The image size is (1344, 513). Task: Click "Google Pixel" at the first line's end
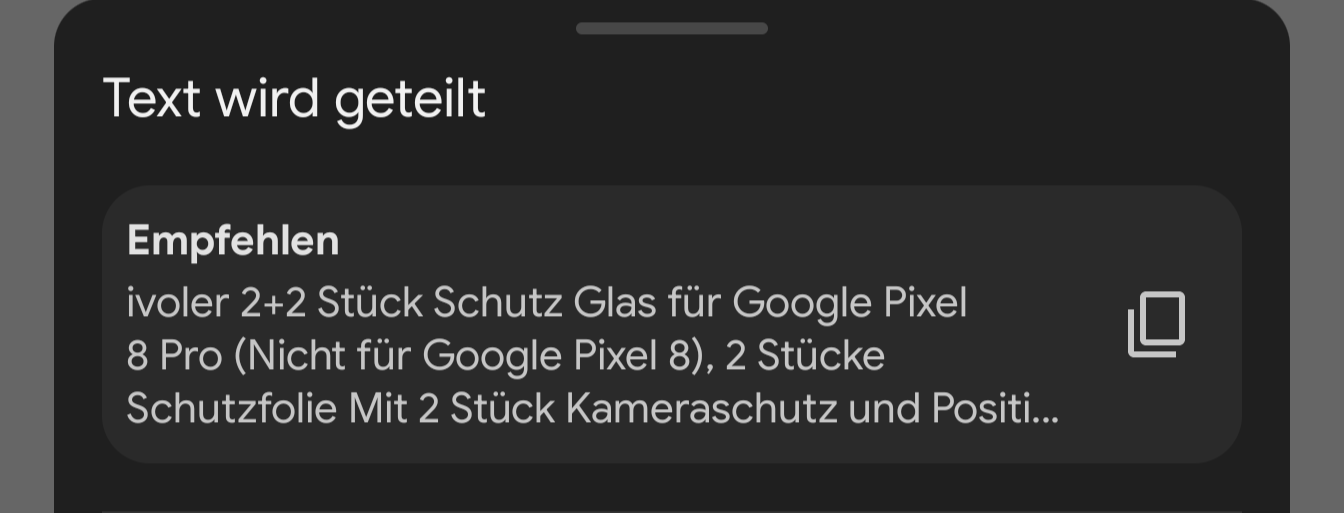tap(849, 302)
